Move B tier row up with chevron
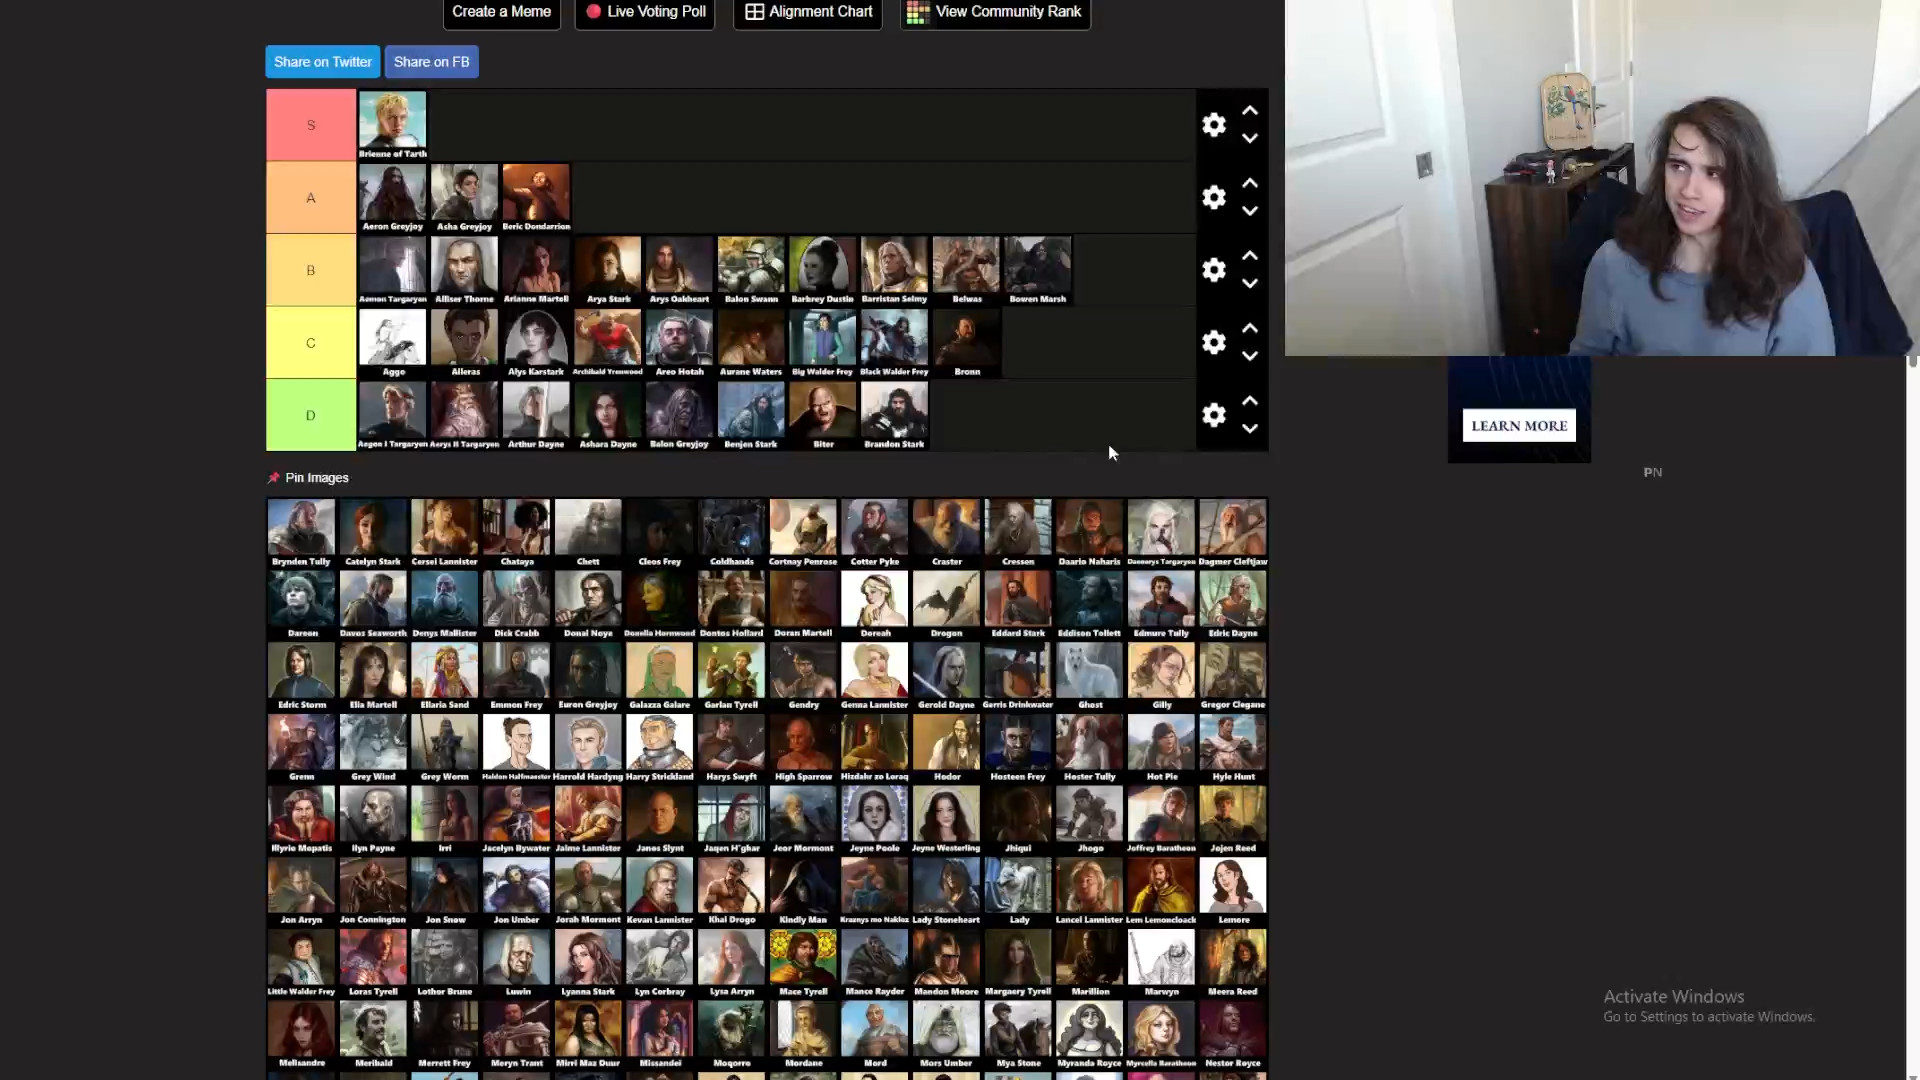This screenshot has height=1080, width=1920. [x=1250, y=256]
